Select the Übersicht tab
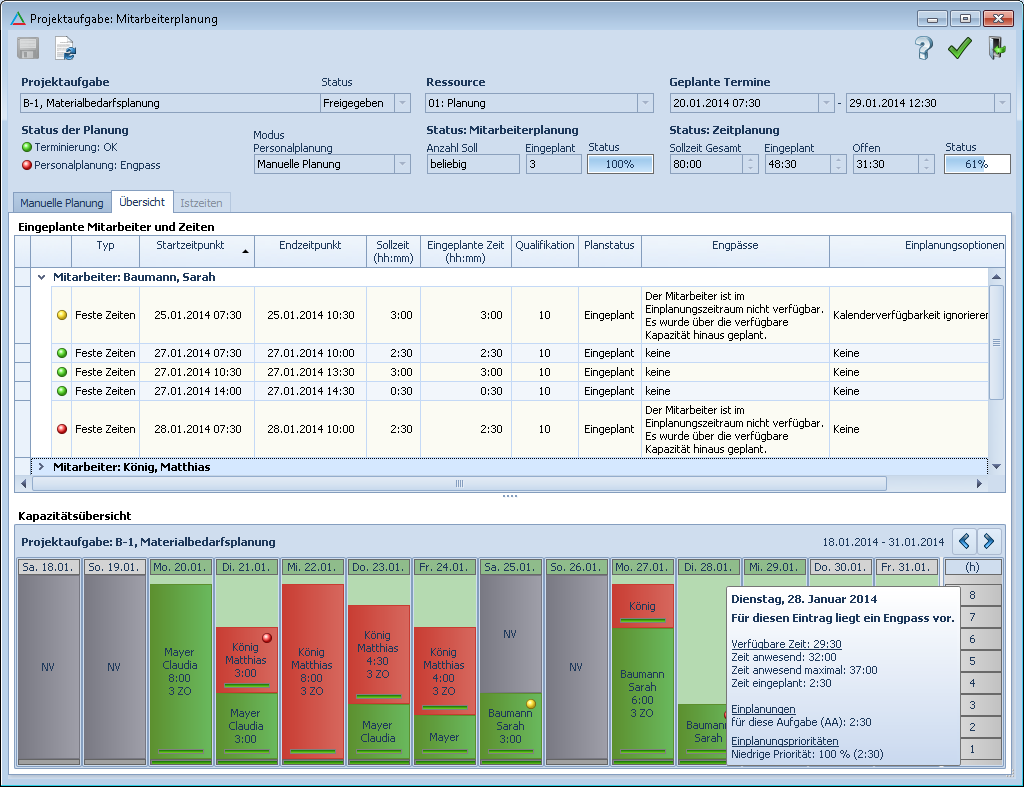This screenshot has width=1024, height=787. (x=142, y=202)
